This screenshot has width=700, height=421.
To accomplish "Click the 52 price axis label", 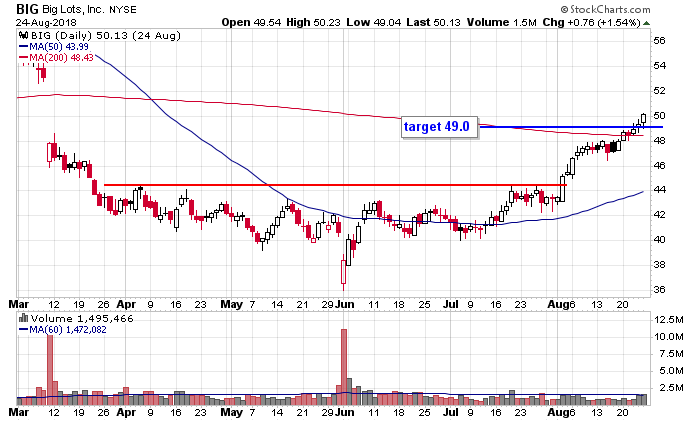I will 659,91.
